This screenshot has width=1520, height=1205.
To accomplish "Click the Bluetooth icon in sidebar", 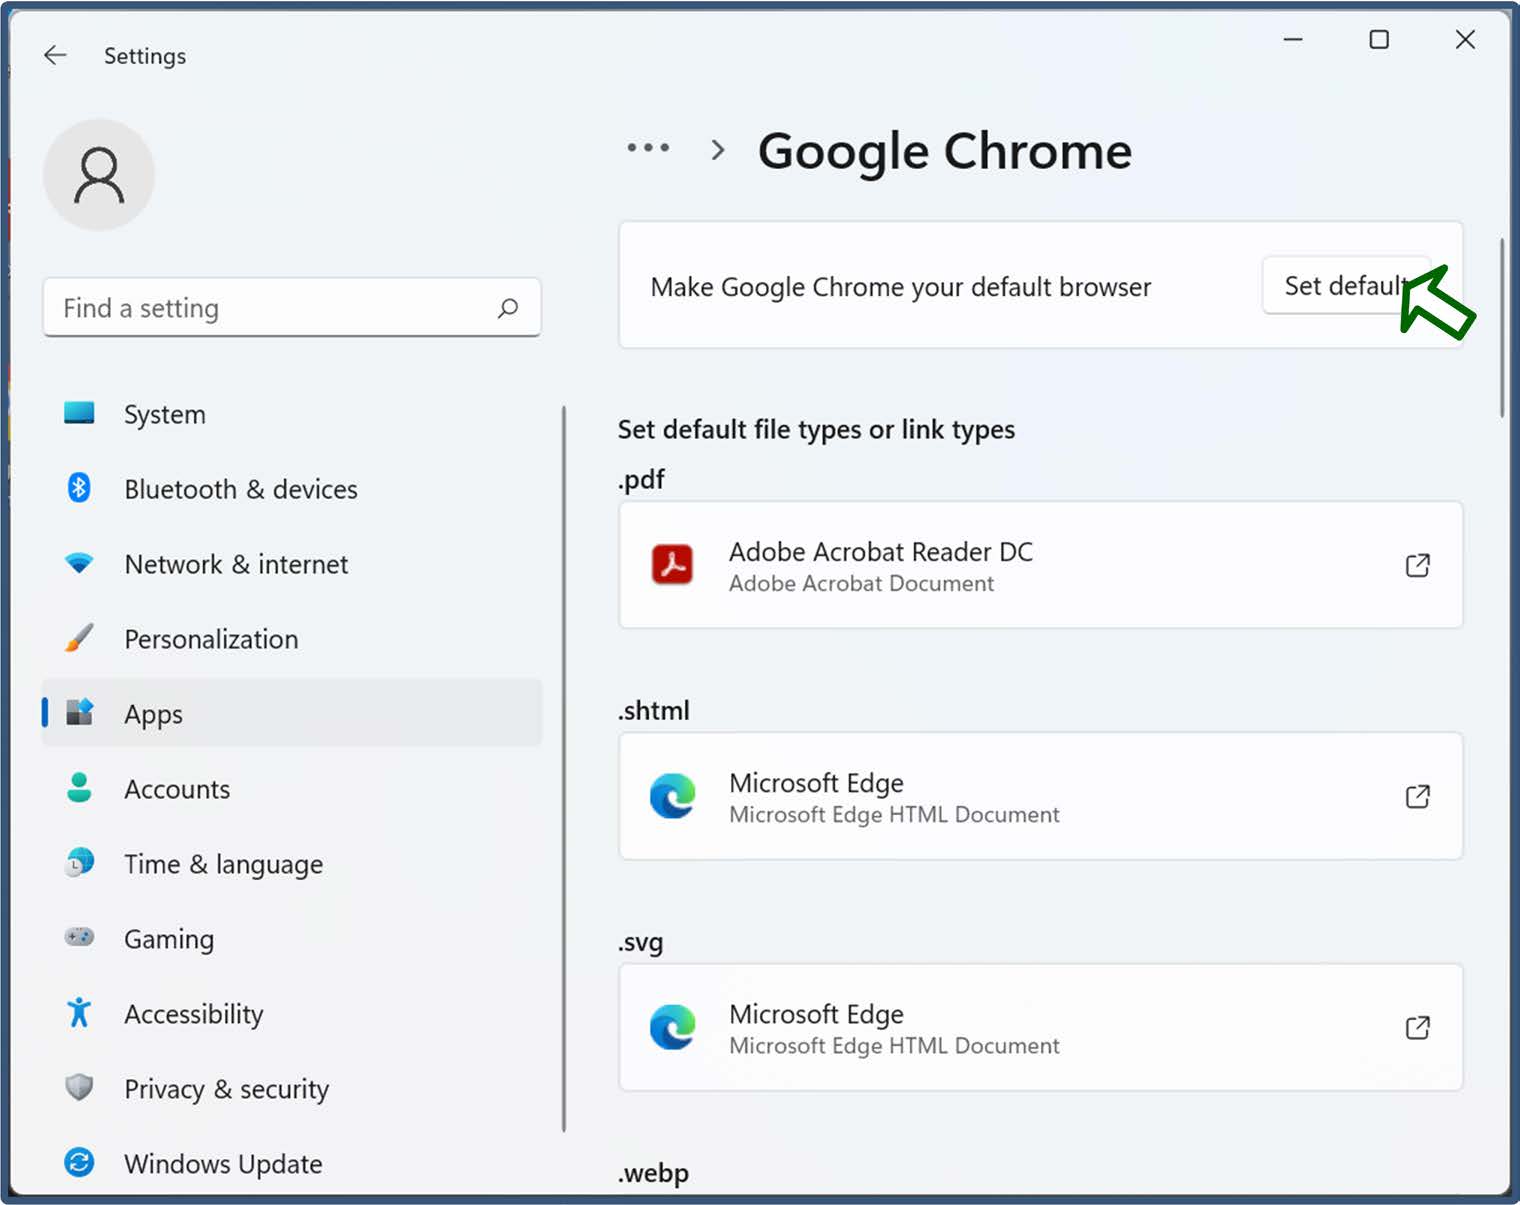I will [x=79, y=488].
